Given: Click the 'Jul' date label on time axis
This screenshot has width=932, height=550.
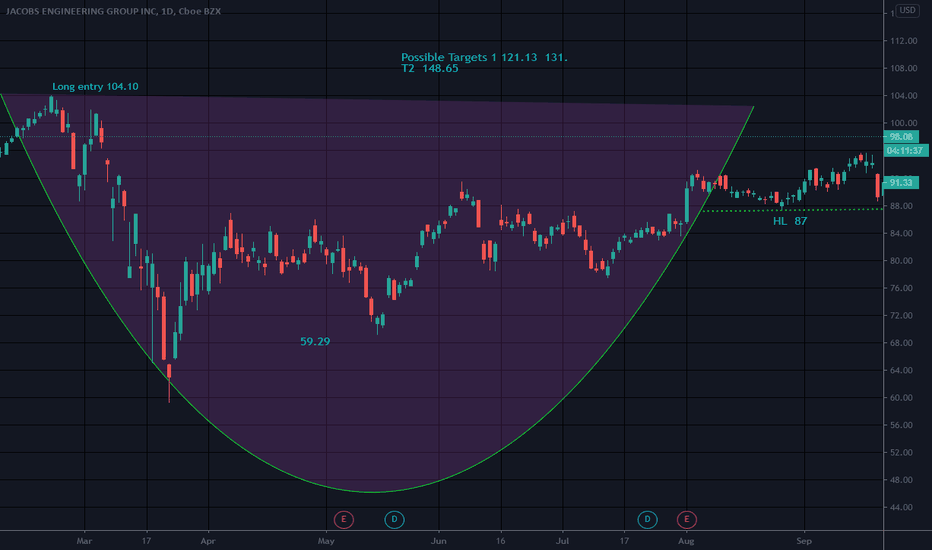Looking at the screenshot, I should click(562, 541).
